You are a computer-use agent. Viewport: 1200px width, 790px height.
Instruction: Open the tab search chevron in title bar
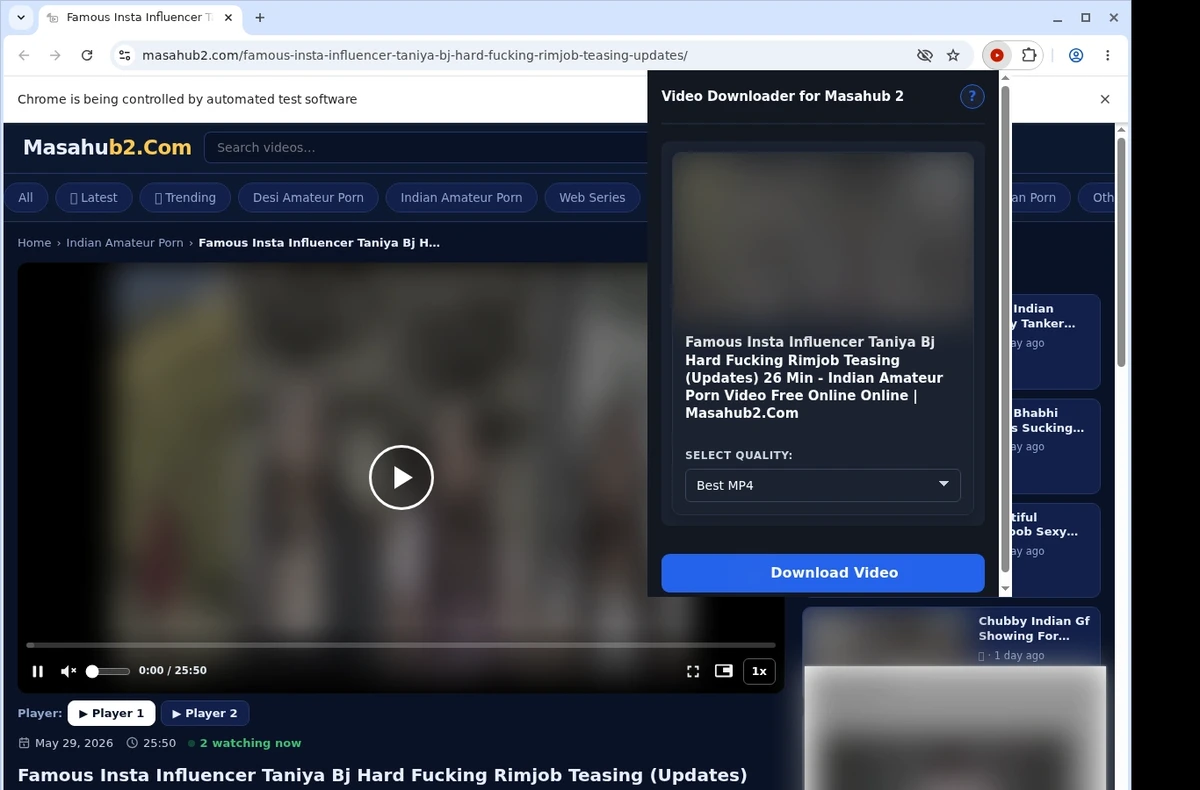click(x=21, y=18)
